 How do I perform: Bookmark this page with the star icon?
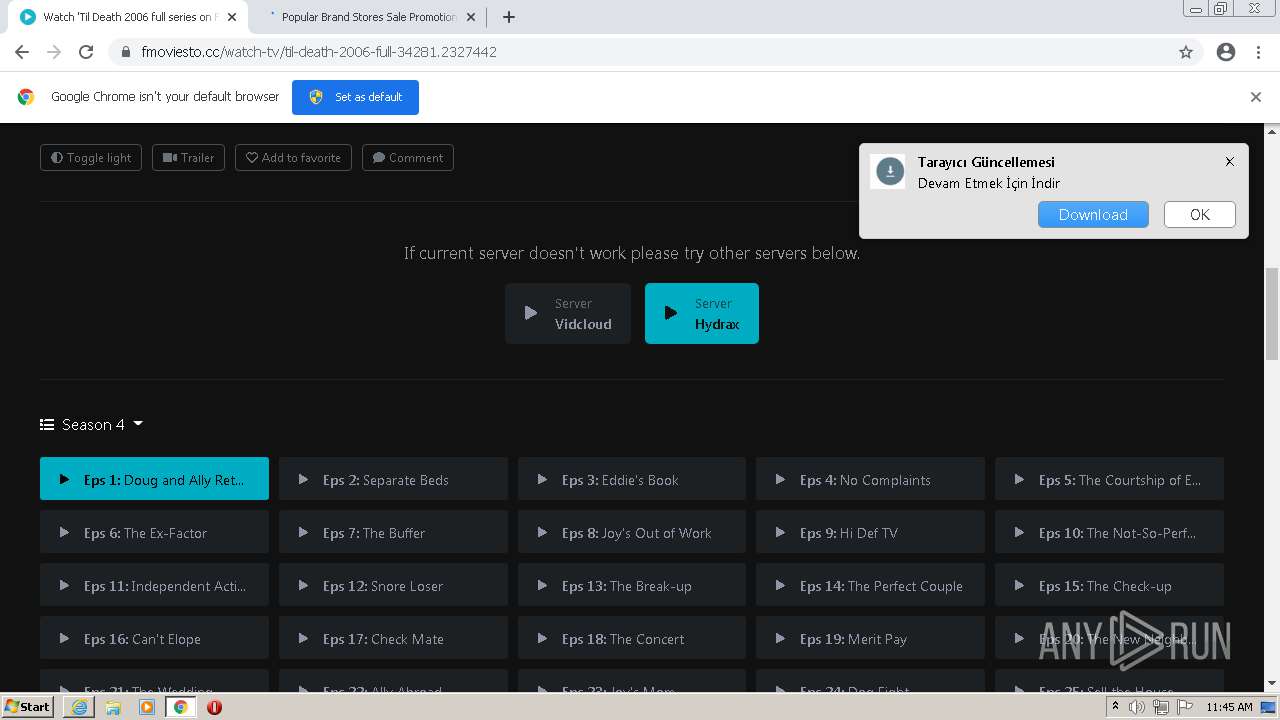[1186, 52]
